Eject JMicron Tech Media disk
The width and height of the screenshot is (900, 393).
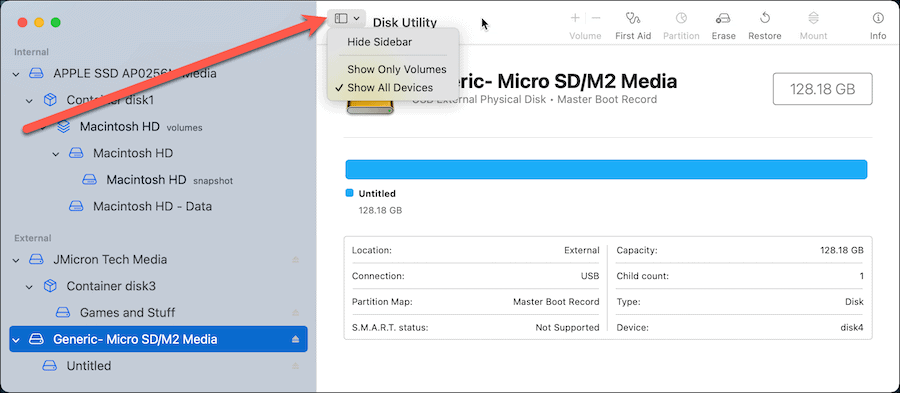tap(296, 260)
